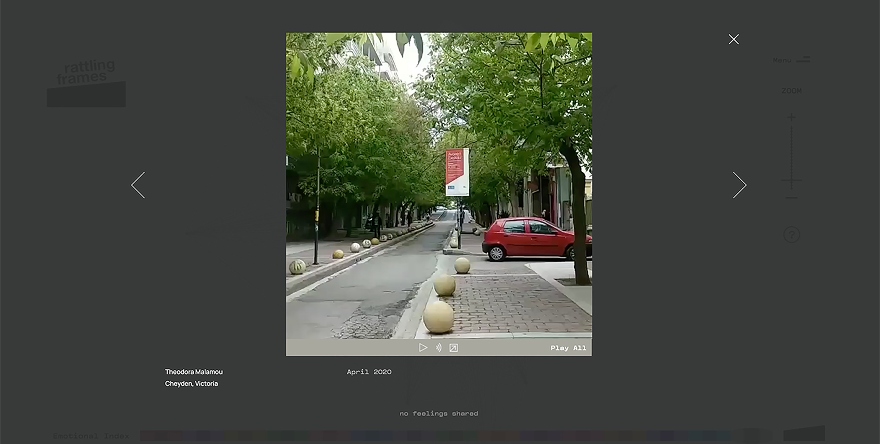Click the street video thumbnail image
This screenshot has width=880, height=444.
click(x=438, y=185)
